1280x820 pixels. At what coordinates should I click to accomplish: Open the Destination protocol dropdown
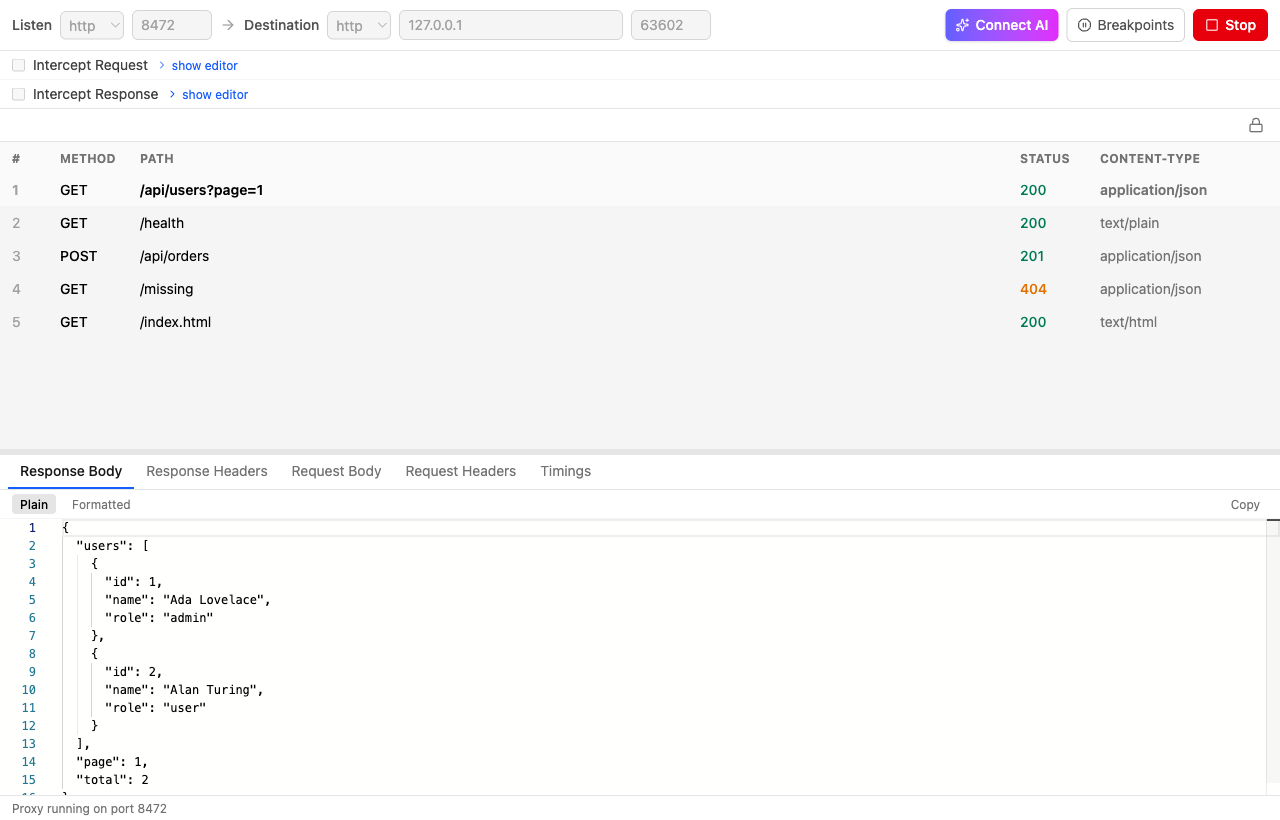point(359,25)
